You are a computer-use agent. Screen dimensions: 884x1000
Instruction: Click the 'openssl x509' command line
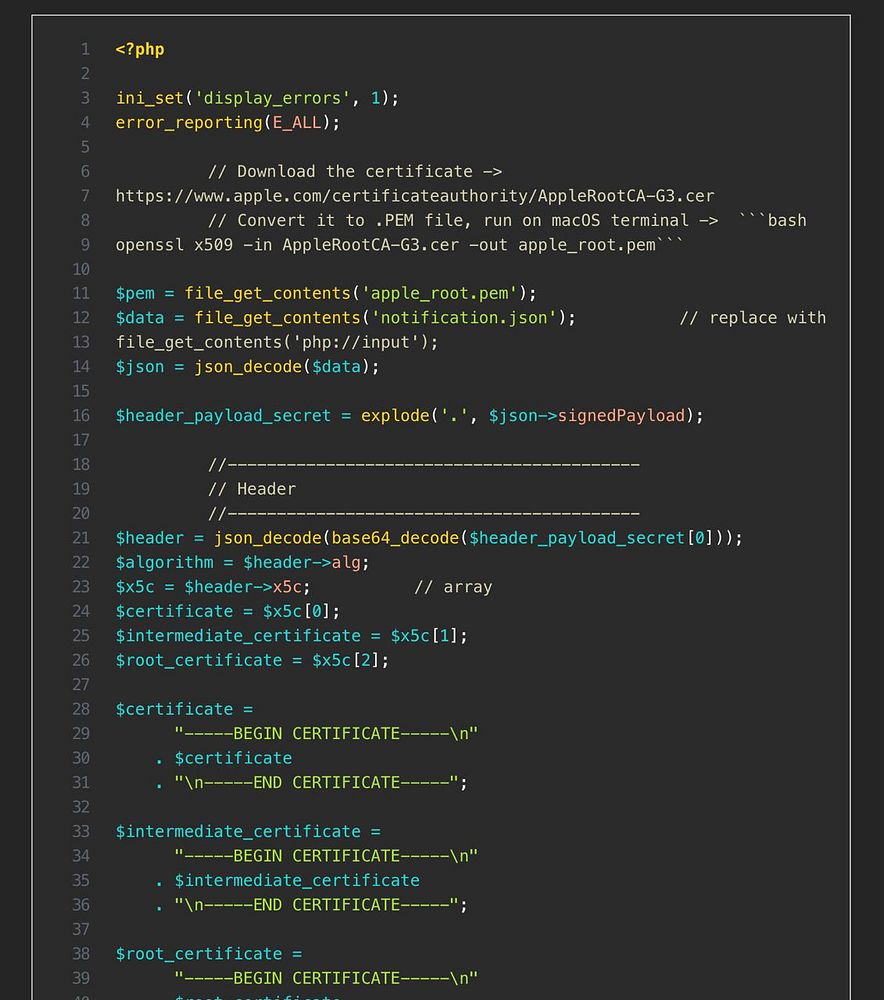399,245
